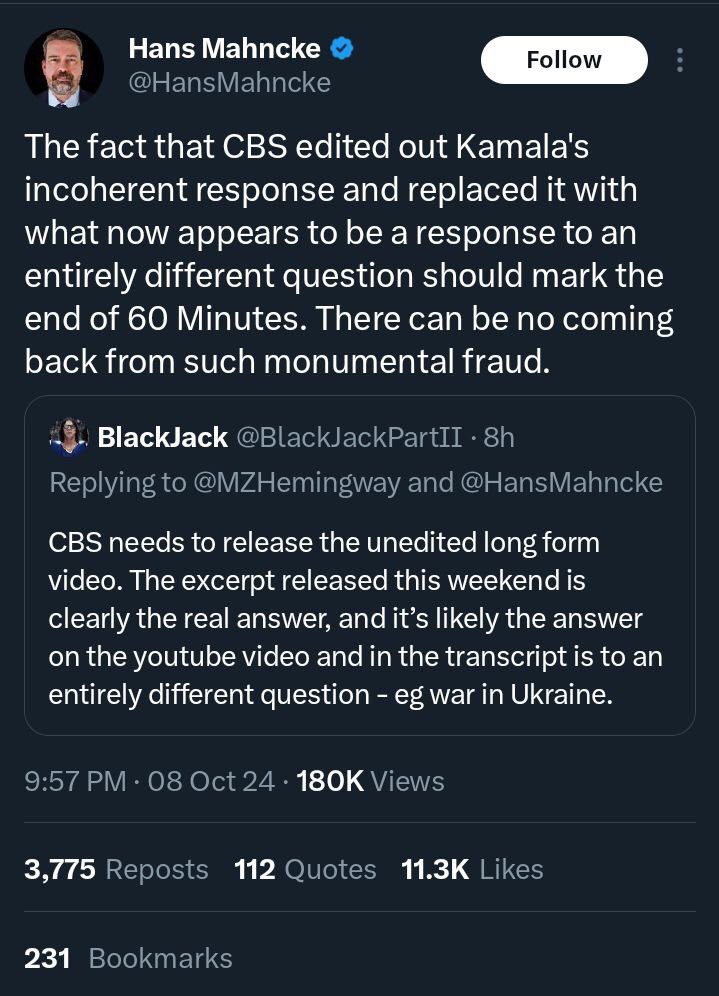The height and width of the screenshot is (996, 719).
Task: Click the 9:57 PM · 08 Oct 24 timestamp
Action: coord(149,780)
